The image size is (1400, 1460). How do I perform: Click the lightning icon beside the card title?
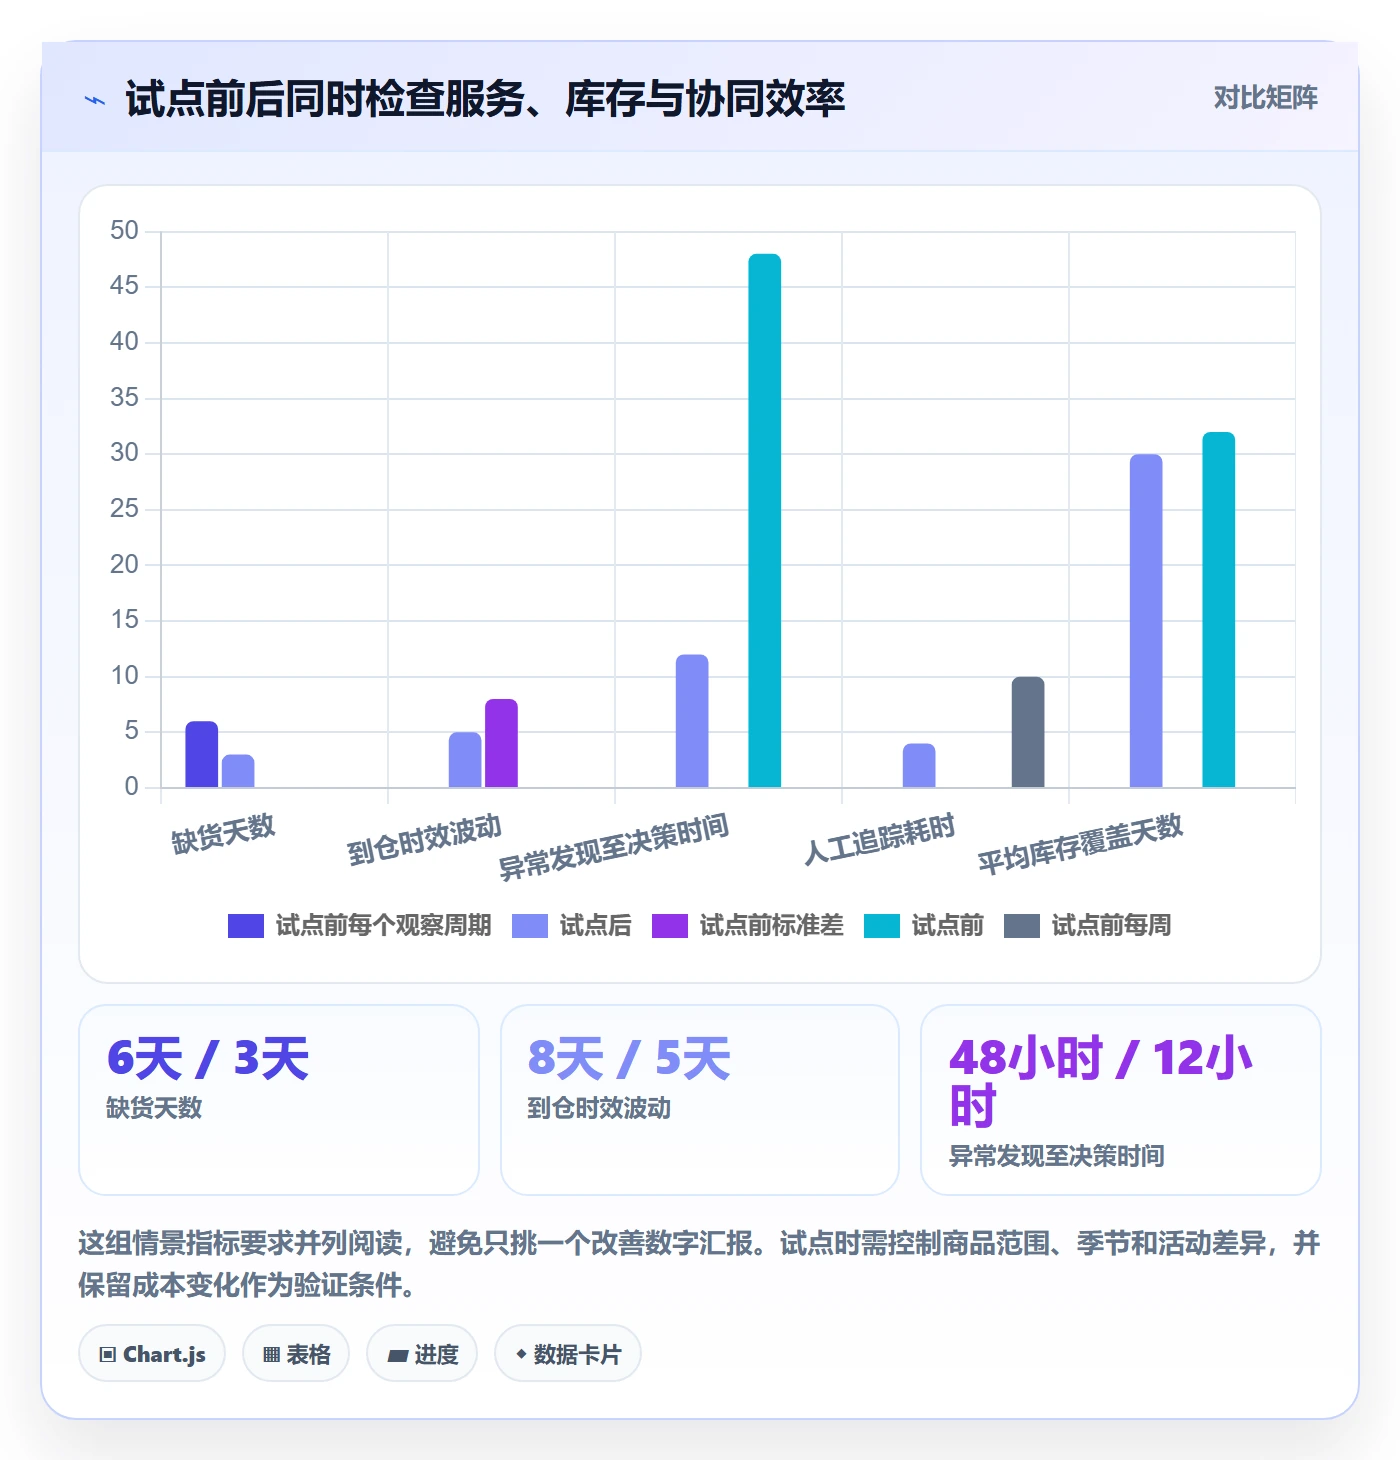(95, 100)
